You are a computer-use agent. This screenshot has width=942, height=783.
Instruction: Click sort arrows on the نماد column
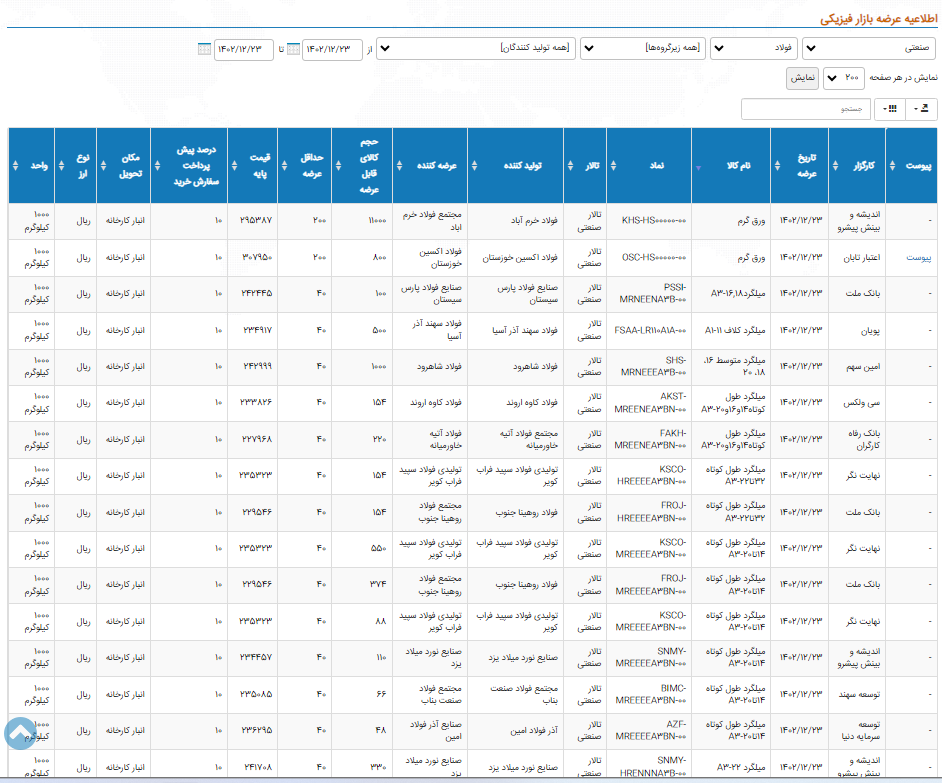[613, 166]
